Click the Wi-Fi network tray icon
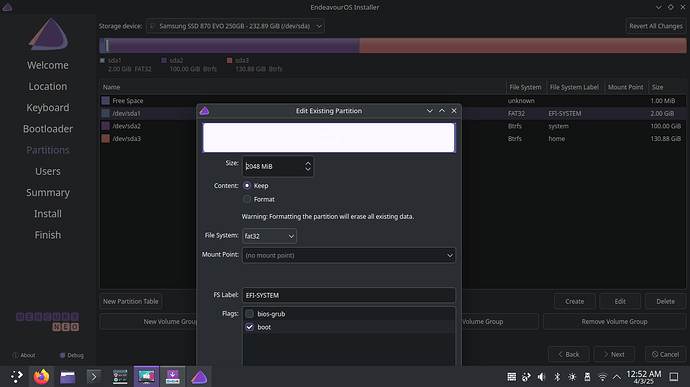Viewport: 690px width, 387px height. [602, 377]
